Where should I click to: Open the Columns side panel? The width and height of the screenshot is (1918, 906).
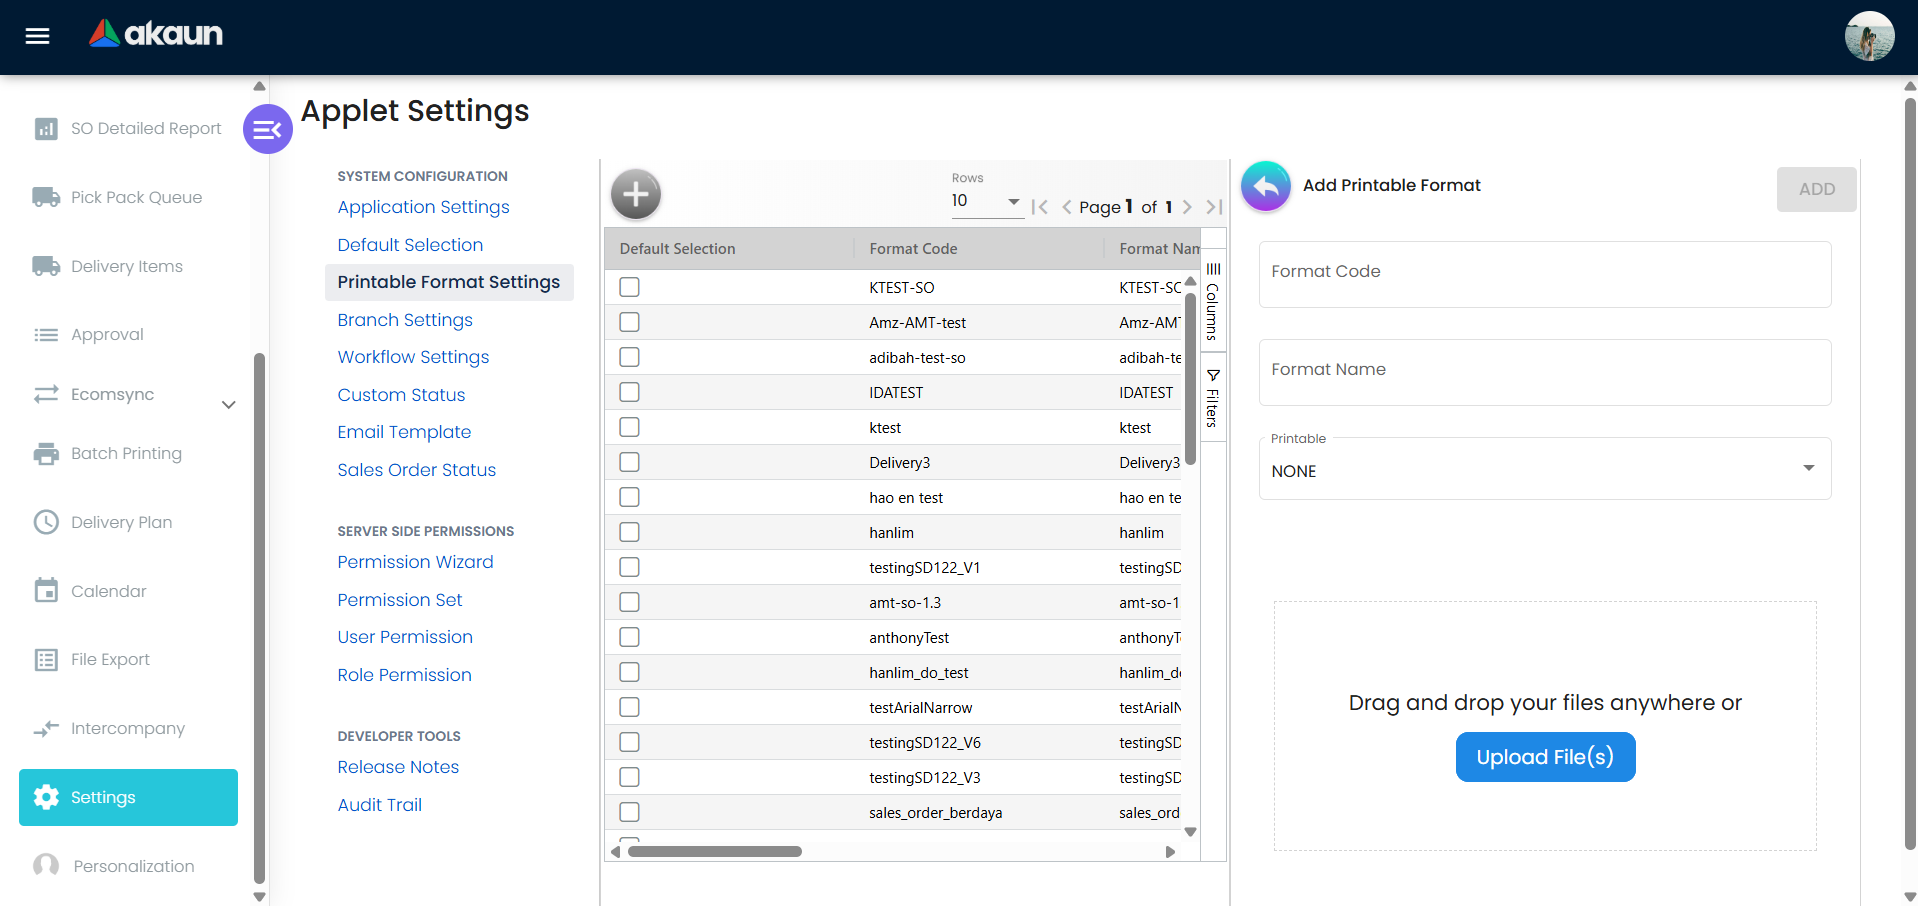(1212, 300)
